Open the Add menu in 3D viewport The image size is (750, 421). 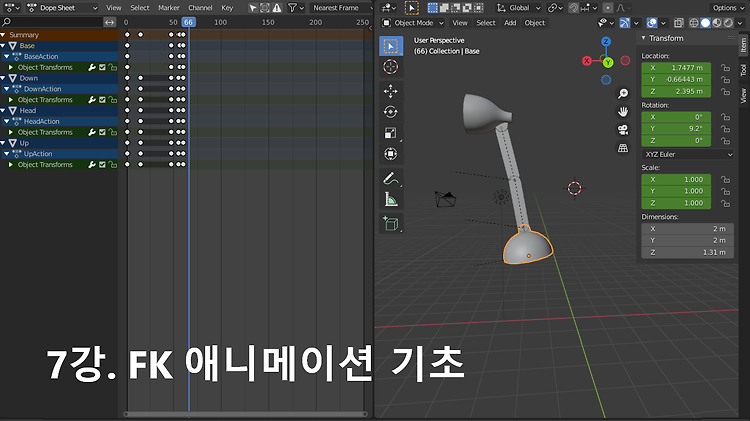pos(510,22)
